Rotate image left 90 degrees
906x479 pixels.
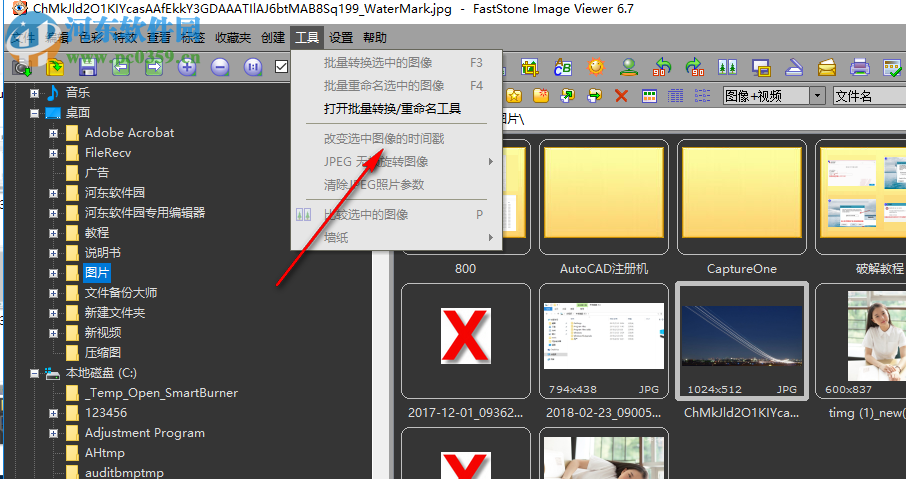pos(662,67)
